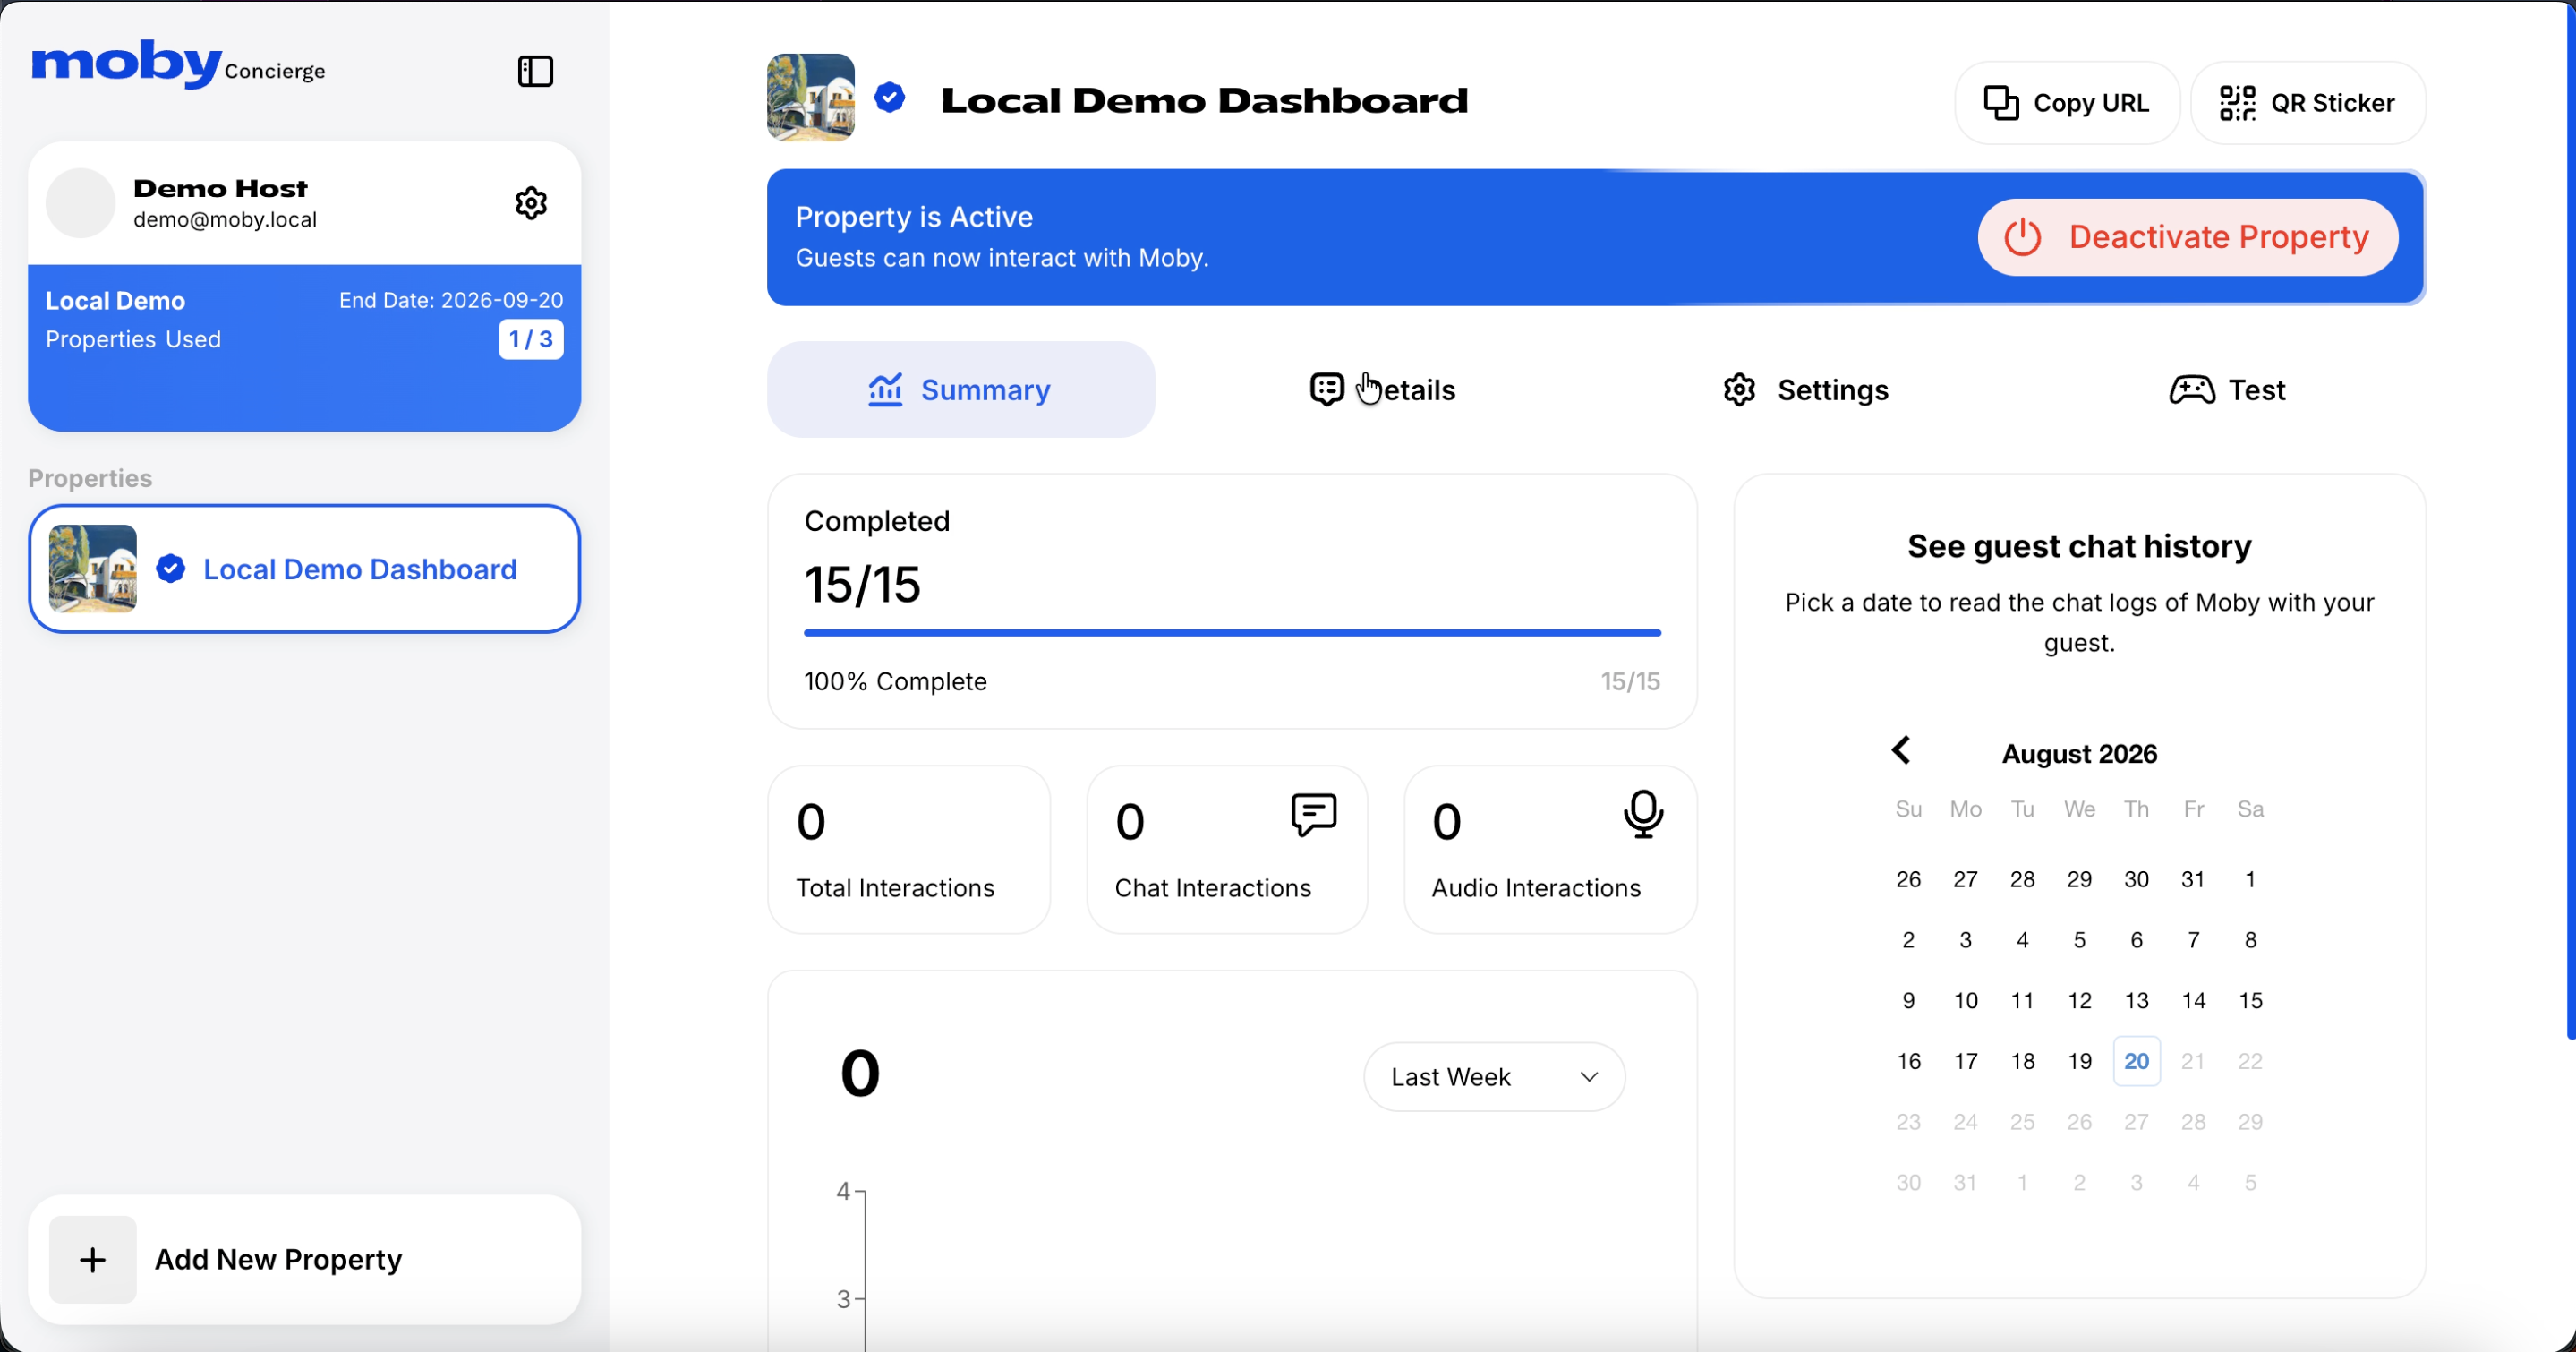Click the See guest chat history heading
The image size is (2576, 1352).
(2079, 546)
